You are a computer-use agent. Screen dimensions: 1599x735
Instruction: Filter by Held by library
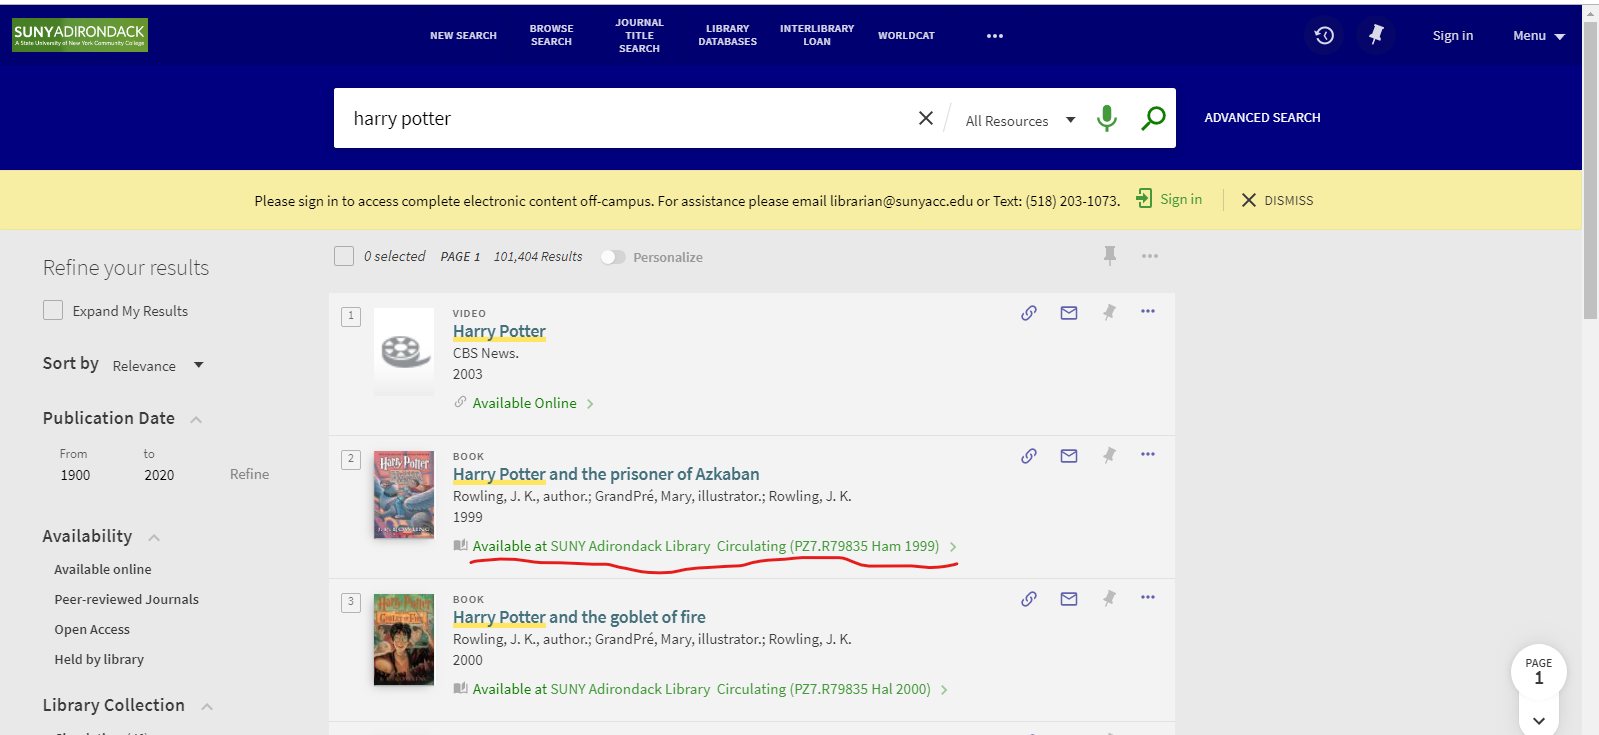99,659
